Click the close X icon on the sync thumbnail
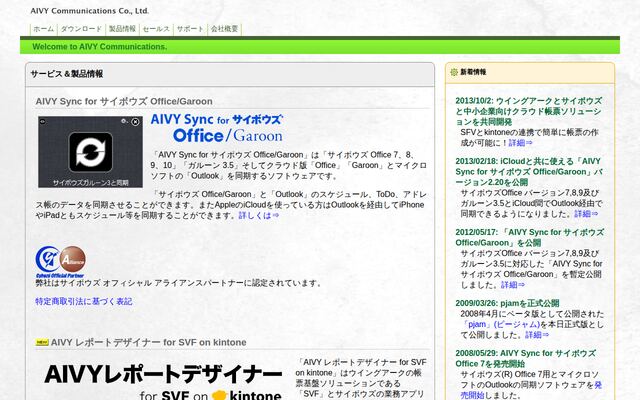The image size is (640, 400). (135, 122)
